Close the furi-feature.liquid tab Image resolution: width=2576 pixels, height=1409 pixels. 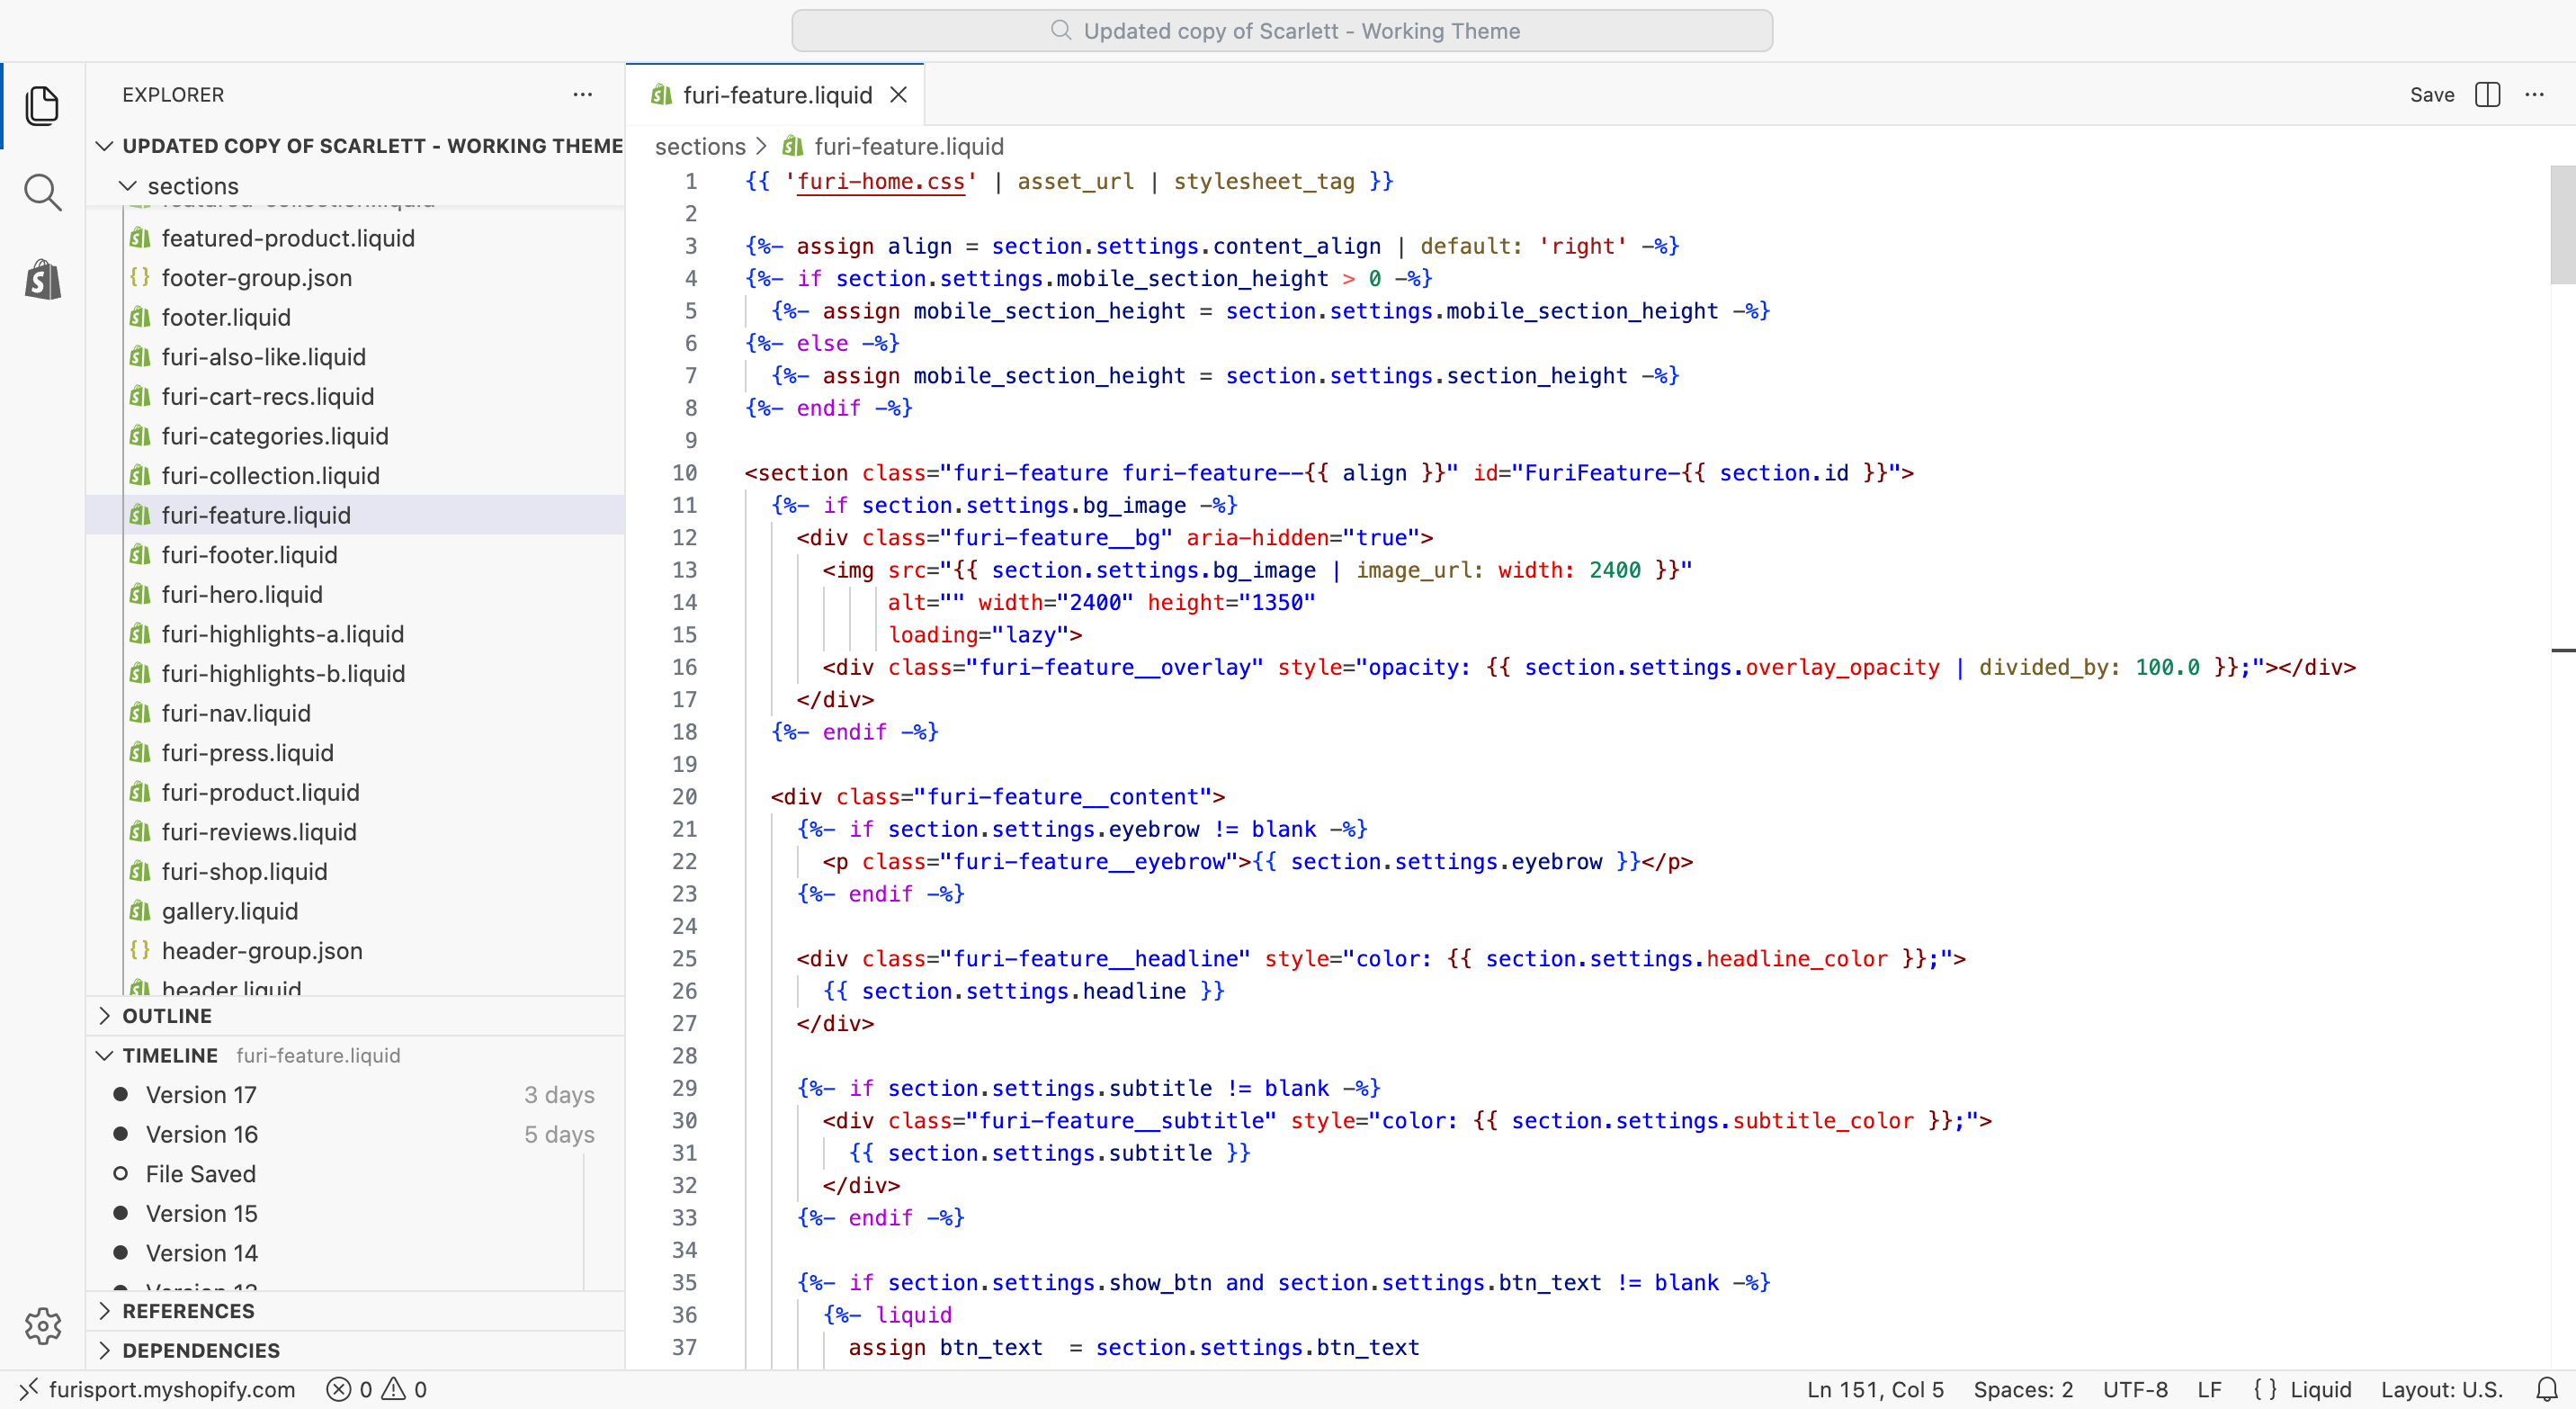[899, 94]
